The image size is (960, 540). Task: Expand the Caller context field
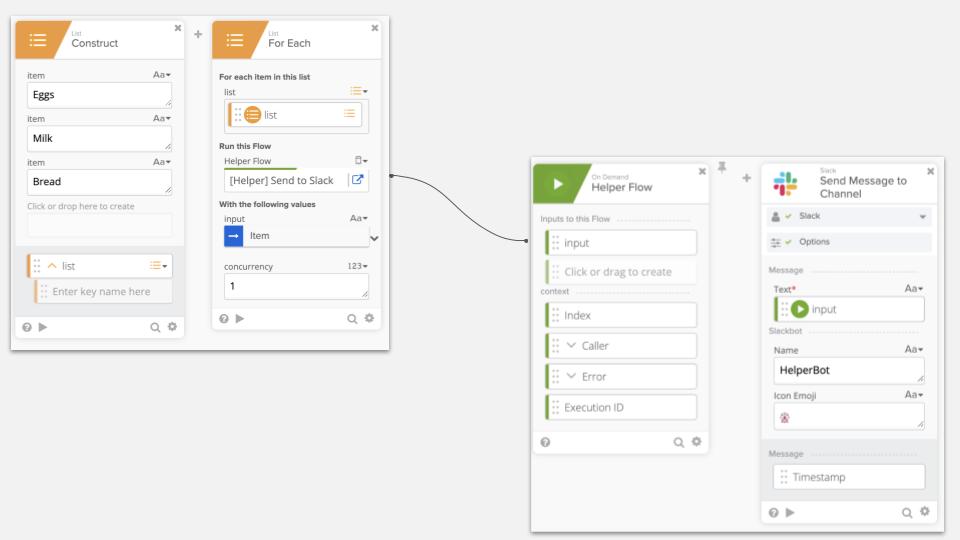[x=571, y=346]
